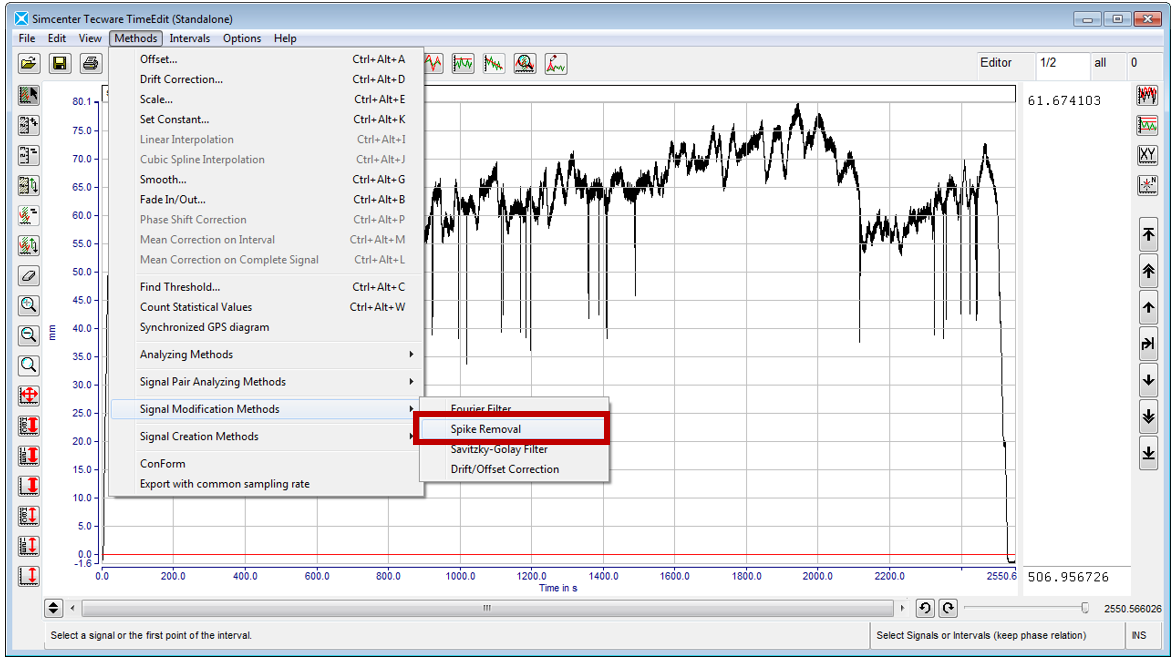Click the scatter plot with N icon
1173x660 pixels.
pos(1148,185)
